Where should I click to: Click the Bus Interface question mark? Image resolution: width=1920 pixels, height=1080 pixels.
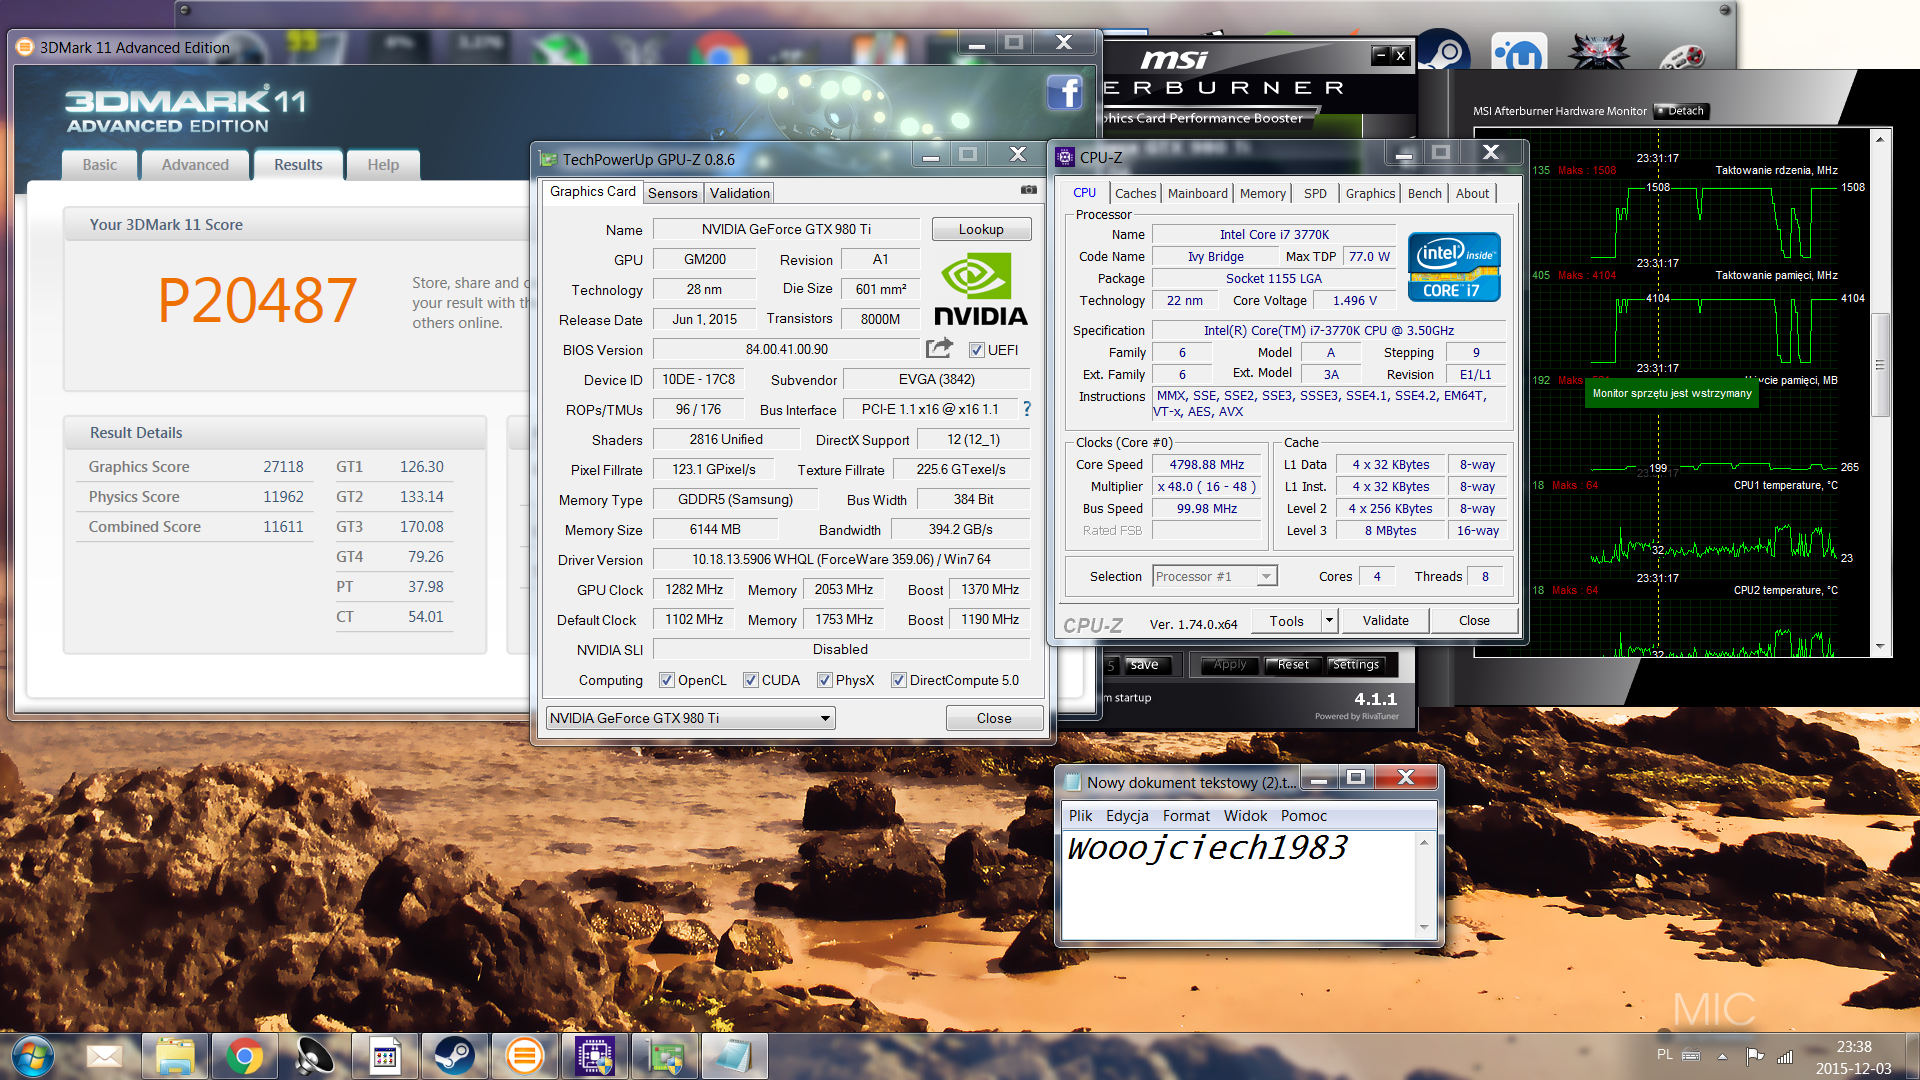point(1026,408)
